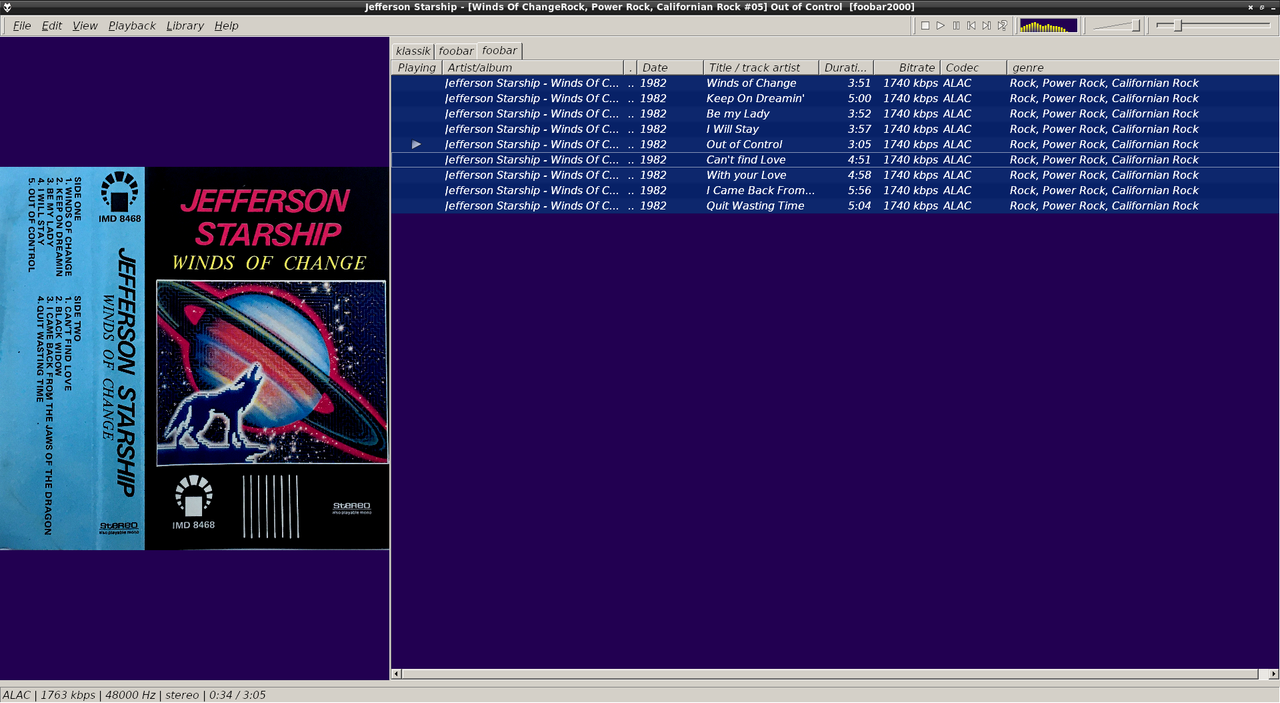Open the Library menu
The image size is (1280, 703).
[x=185, y=25]
